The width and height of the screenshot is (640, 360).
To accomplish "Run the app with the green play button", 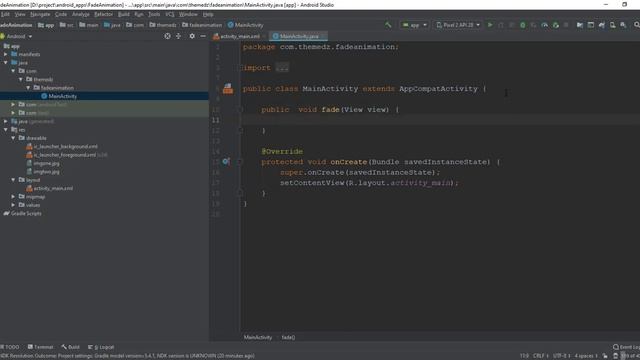I will point(490,25).
